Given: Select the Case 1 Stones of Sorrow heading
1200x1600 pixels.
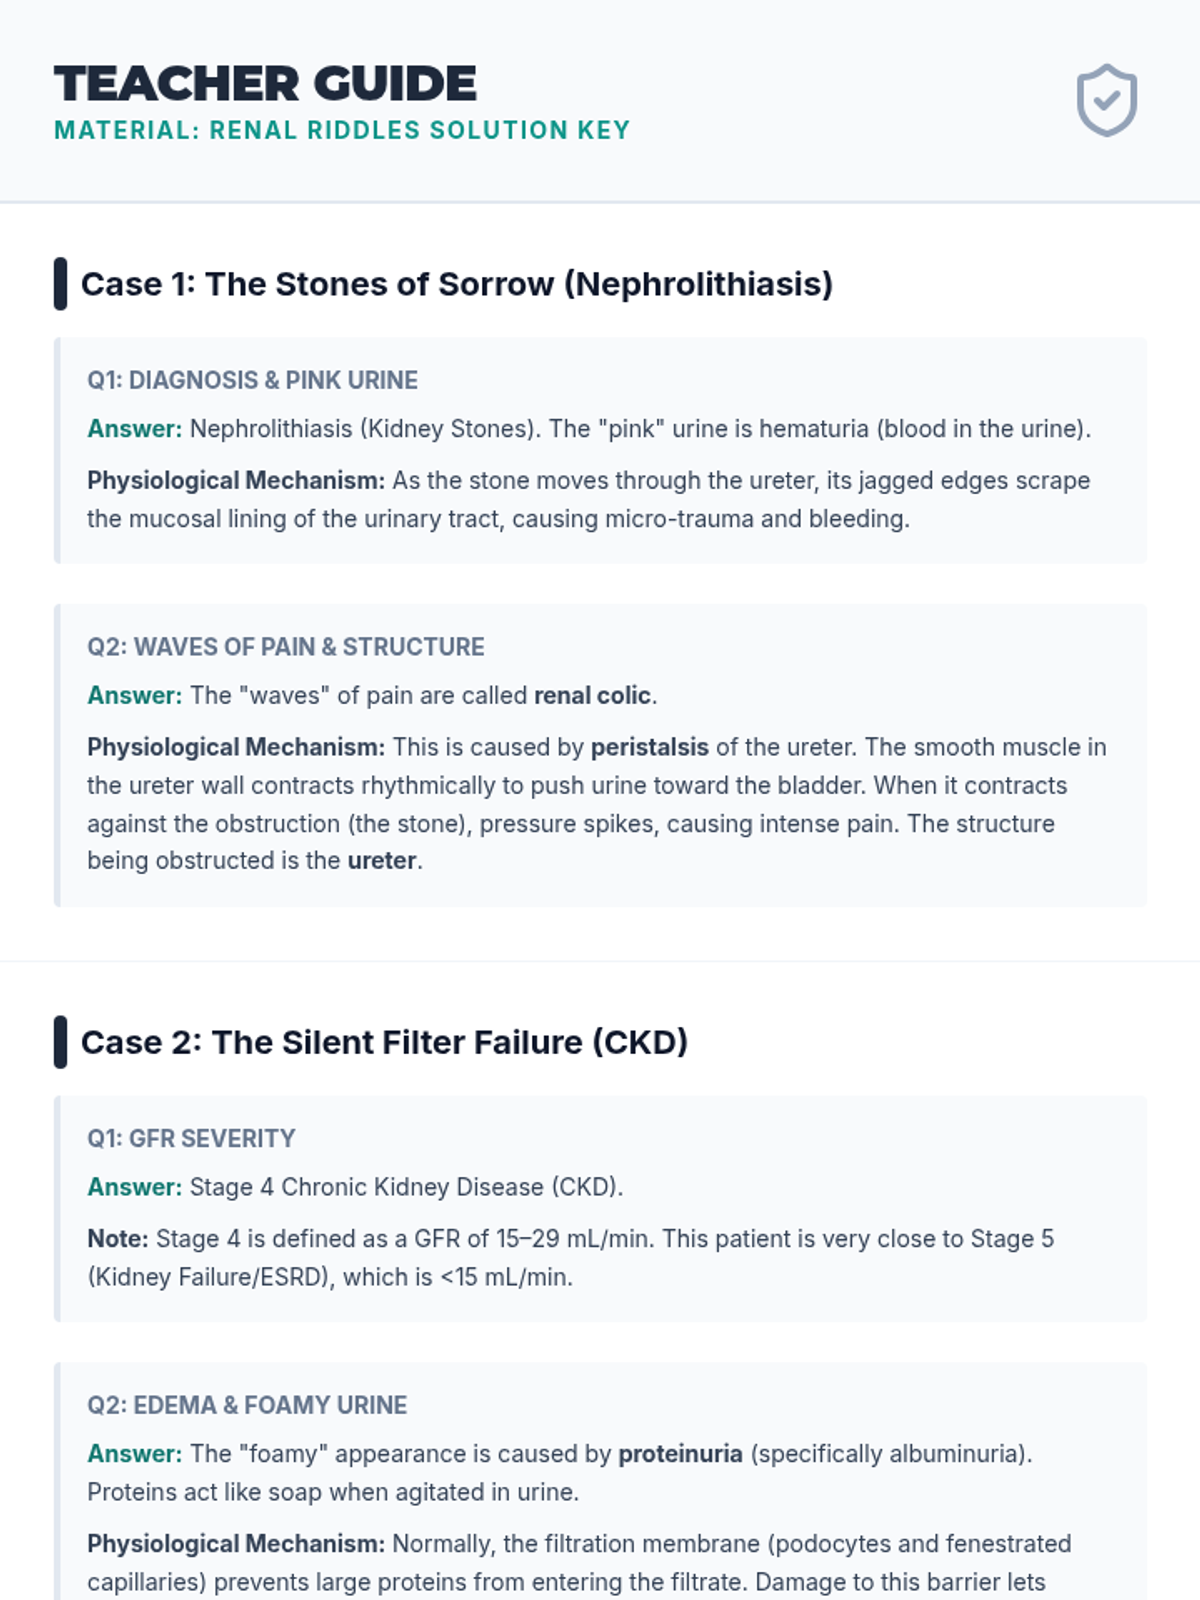Looking at the screenshot, I should click(x=457, y=284).
